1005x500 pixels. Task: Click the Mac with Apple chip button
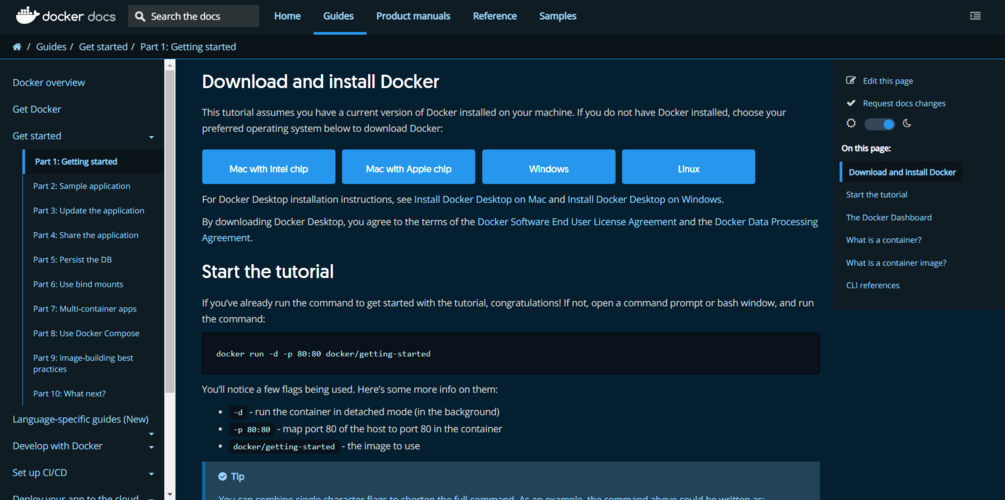tap(408, 167)
